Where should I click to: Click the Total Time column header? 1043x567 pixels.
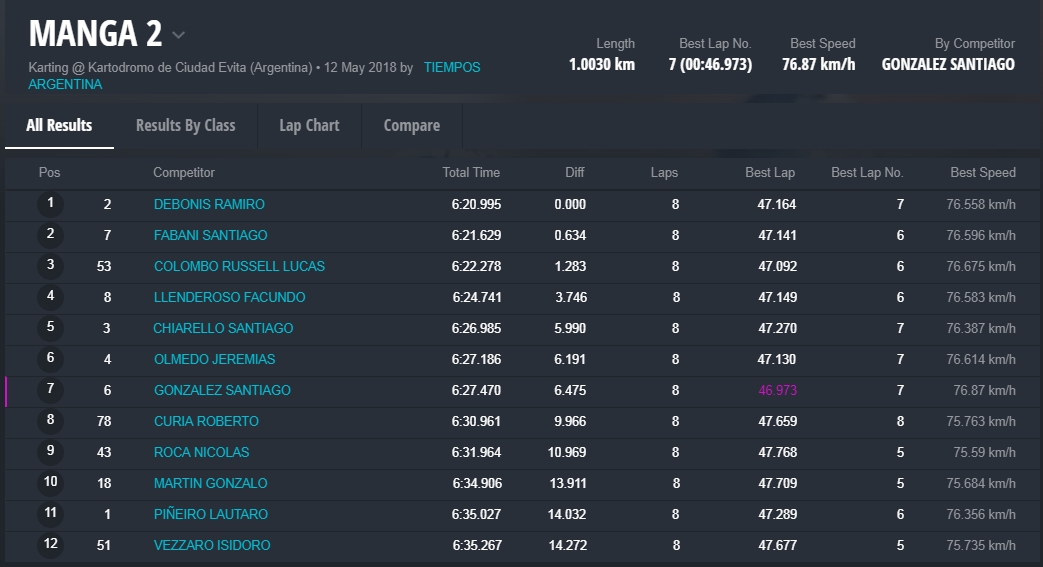[471, 172]
